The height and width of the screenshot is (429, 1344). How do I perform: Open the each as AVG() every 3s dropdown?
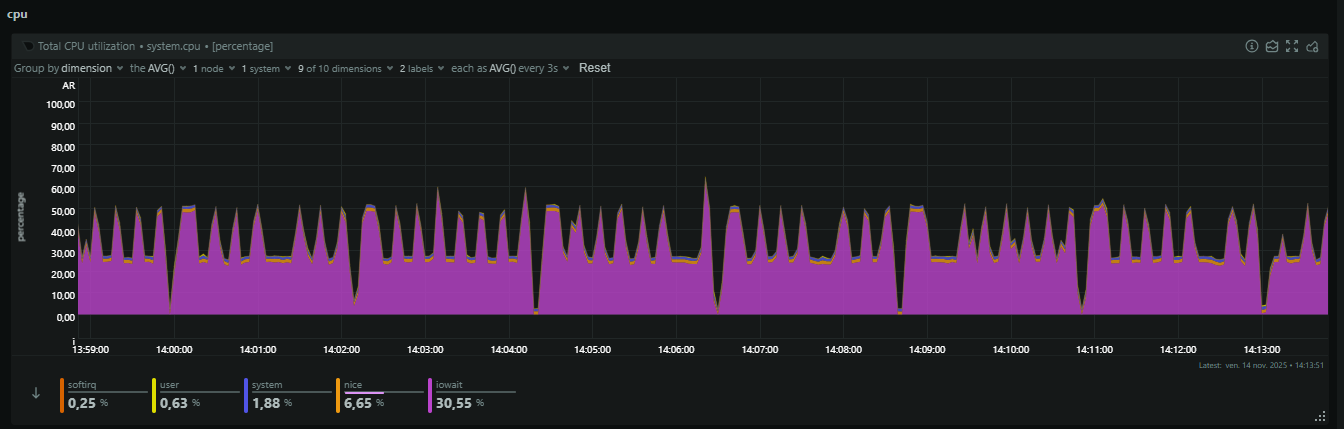[510, 68]
